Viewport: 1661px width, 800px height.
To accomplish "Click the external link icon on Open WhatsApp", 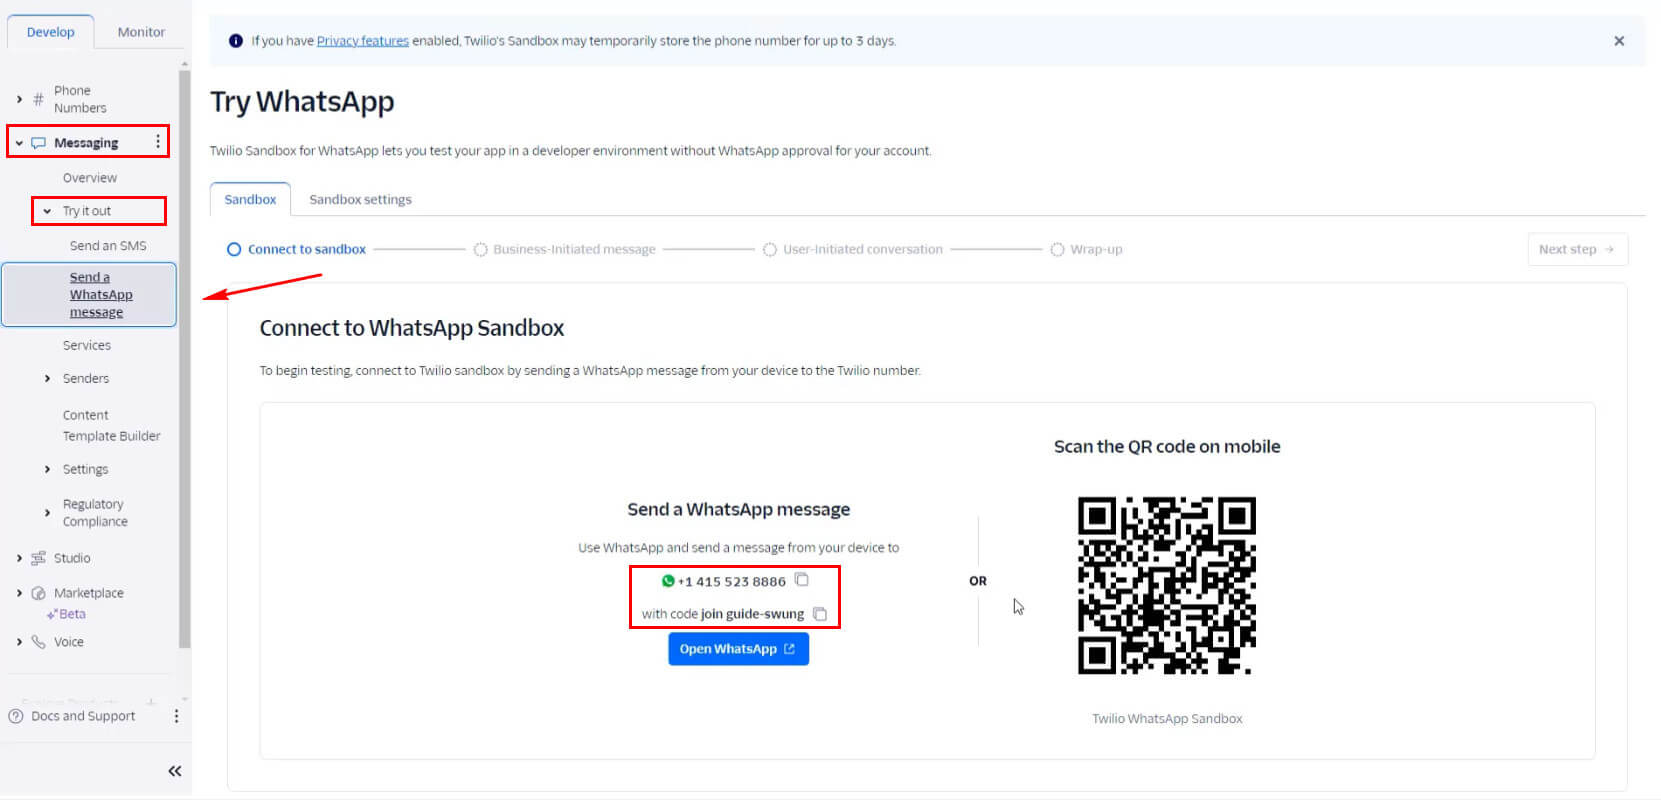I will 789,649.
